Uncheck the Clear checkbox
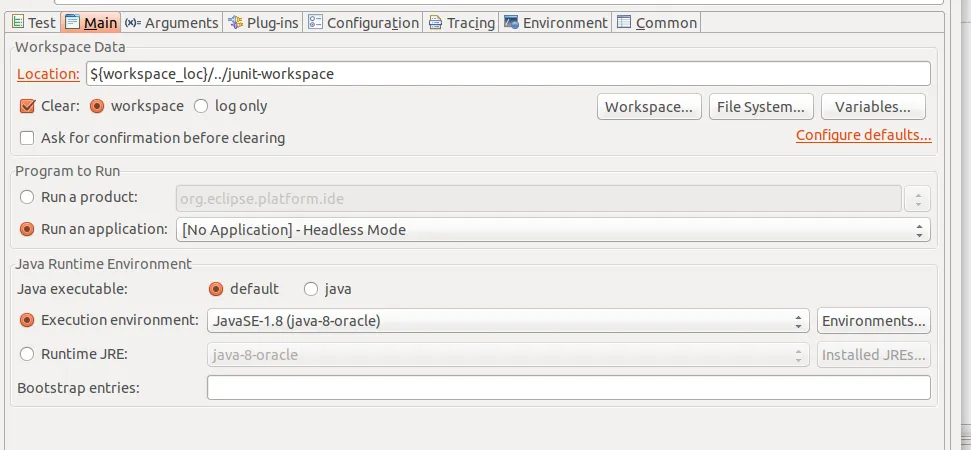This screenshot has height=450, width=971. pos(27,106)
